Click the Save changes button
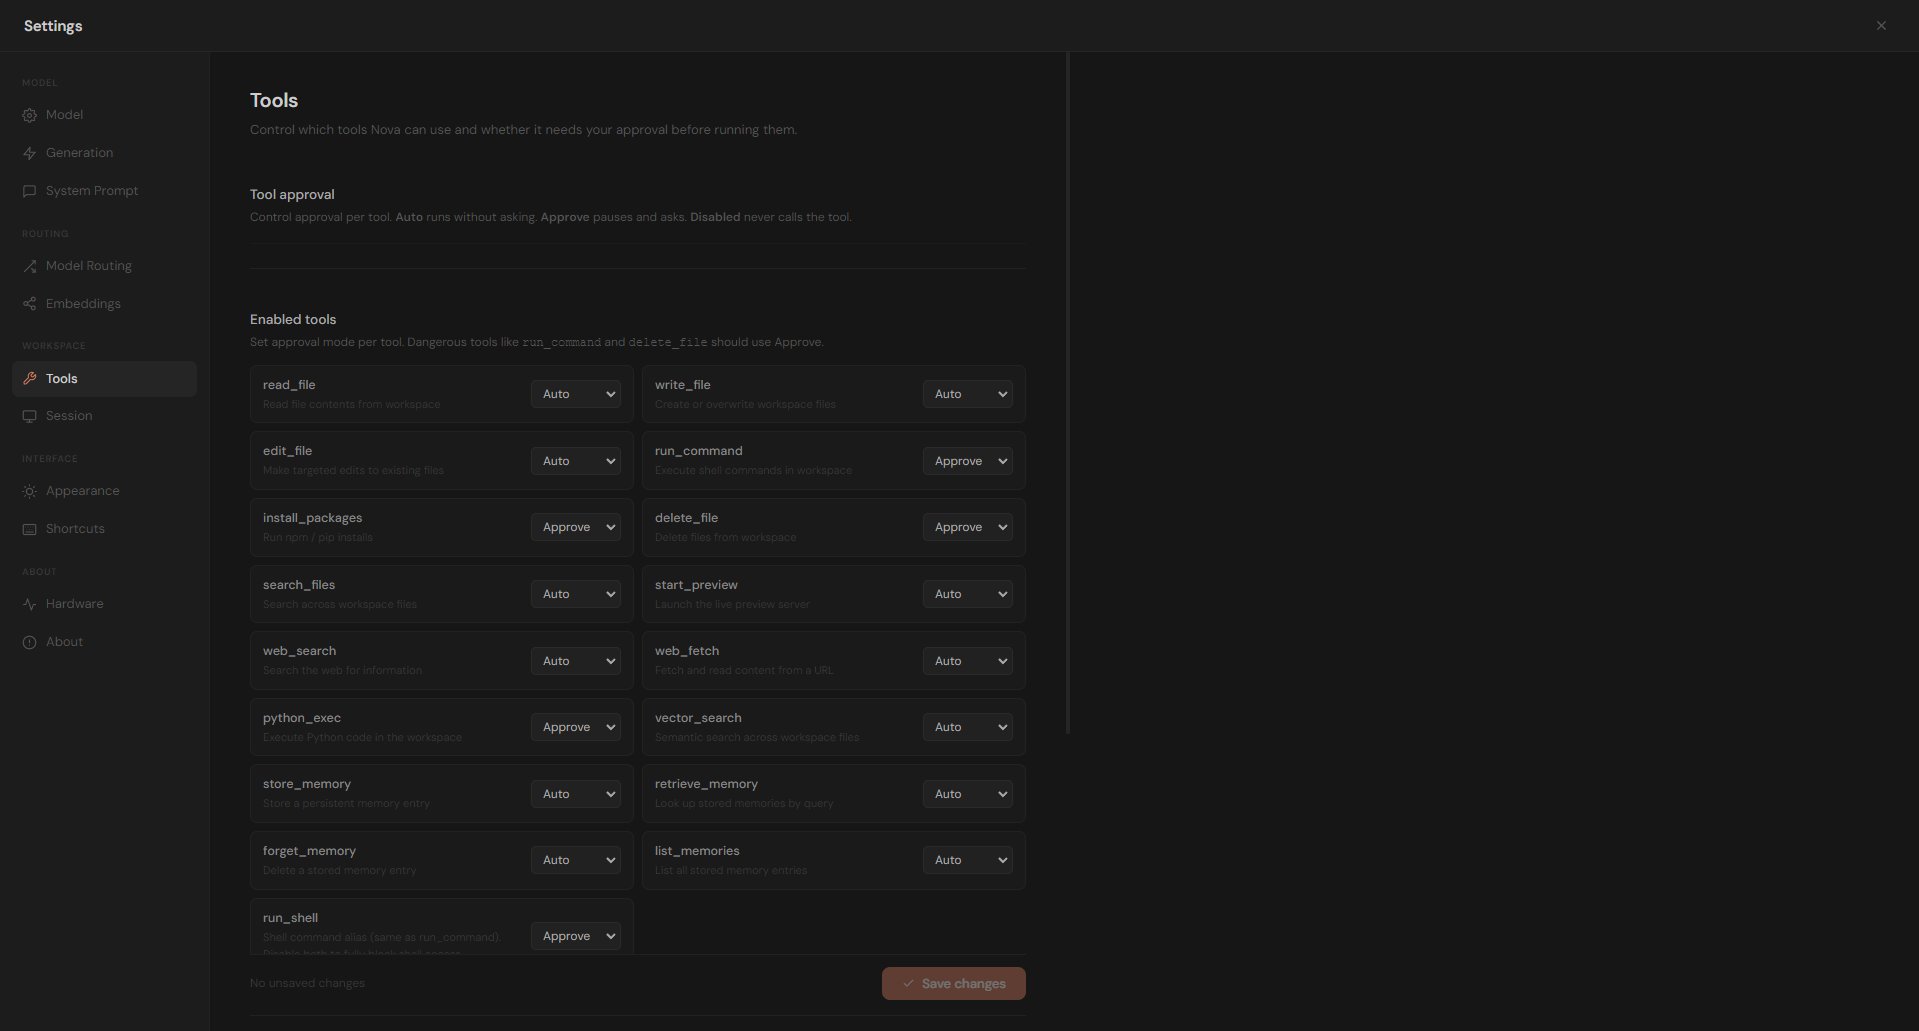Screen dimensions: 1919x1031 [953, 983]
